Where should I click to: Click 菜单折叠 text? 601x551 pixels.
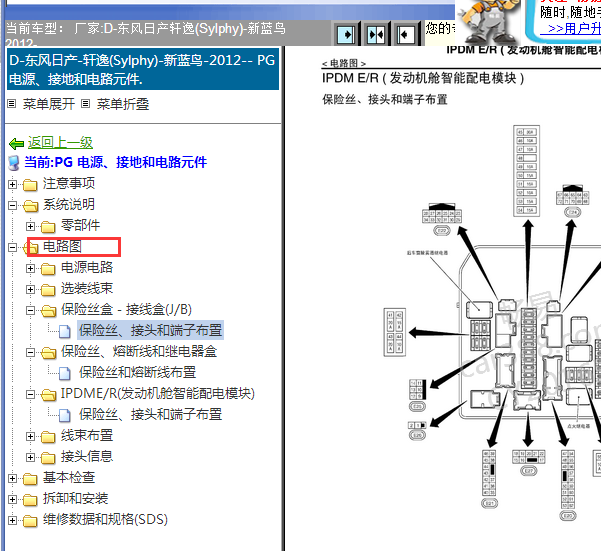pos(123,104)
